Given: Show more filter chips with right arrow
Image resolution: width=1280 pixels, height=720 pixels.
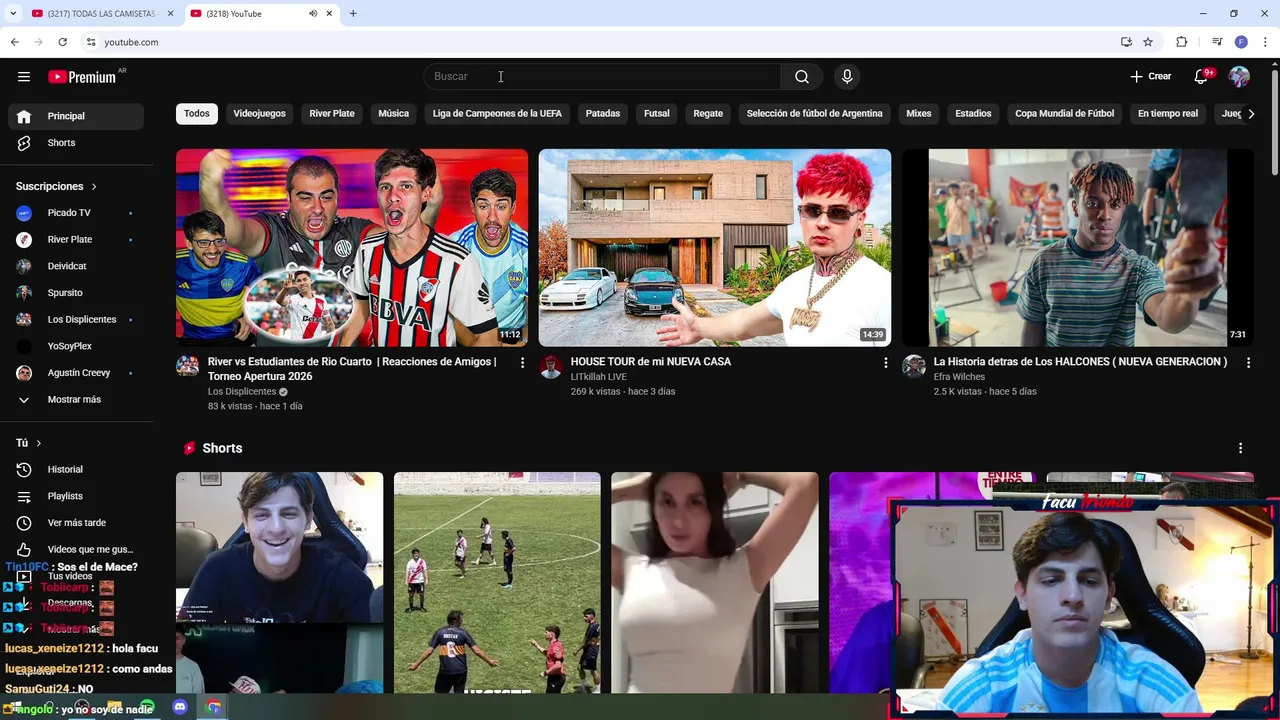Looking at the screenshot, I should coord(1251,114).
